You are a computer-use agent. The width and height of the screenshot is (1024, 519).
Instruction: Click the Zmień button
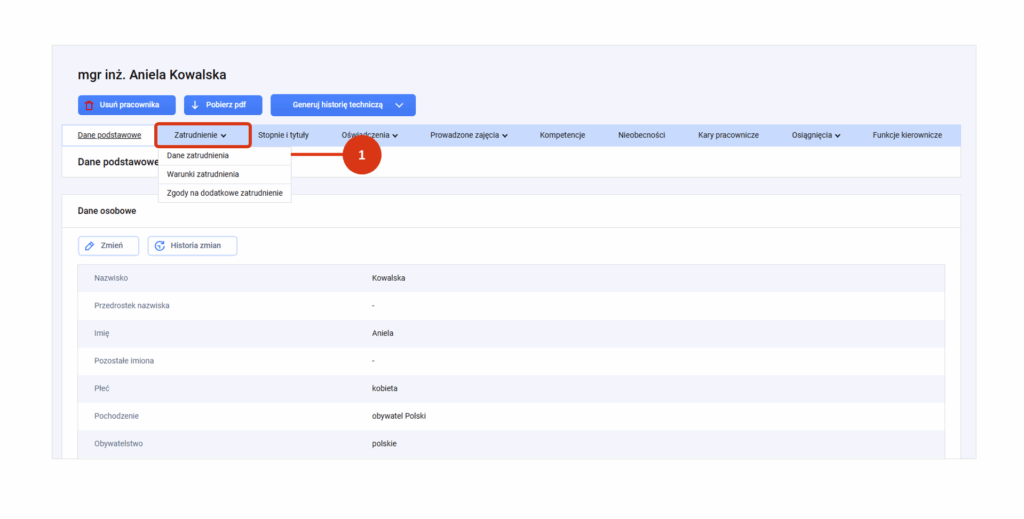click(x=108, y=246)
